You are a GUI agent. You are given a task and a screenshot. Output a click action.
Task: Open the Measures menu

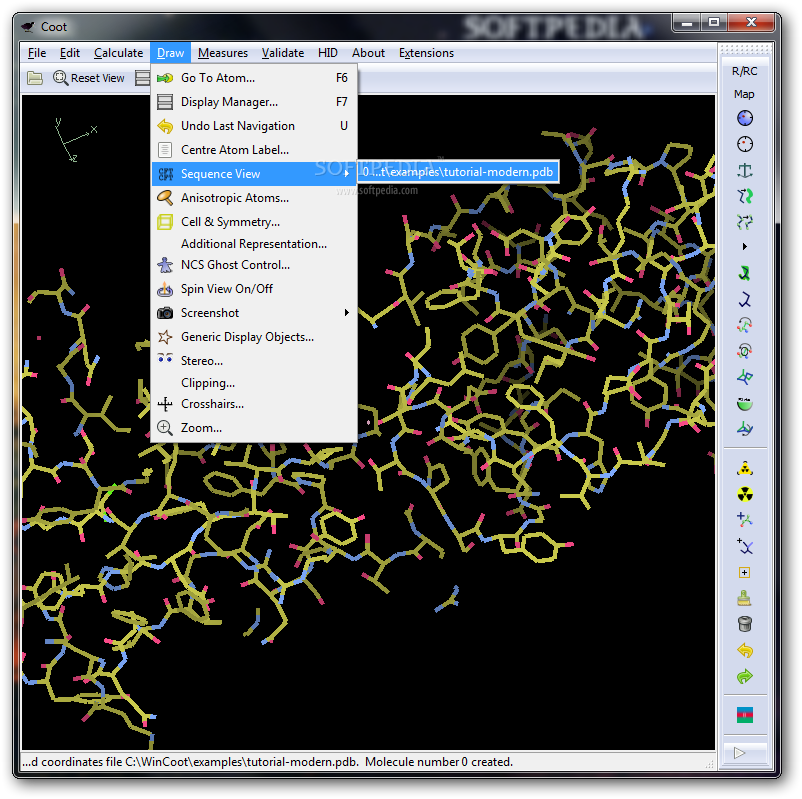222,53
